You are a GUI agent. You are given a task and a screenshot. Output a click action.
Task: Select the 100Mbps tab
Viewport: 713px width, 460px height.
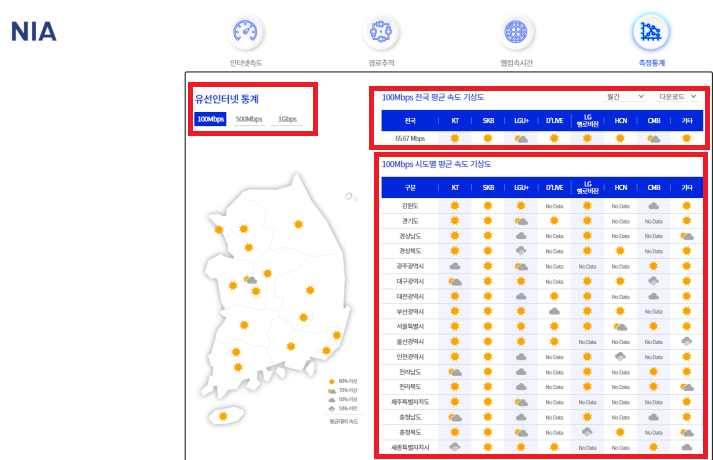[211, 119]
